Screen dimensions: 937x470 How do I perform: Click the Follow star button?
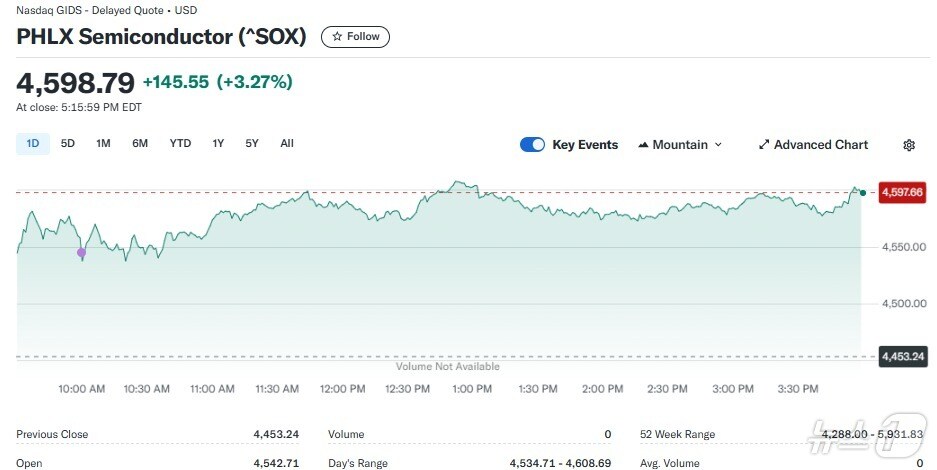(355, 37)
